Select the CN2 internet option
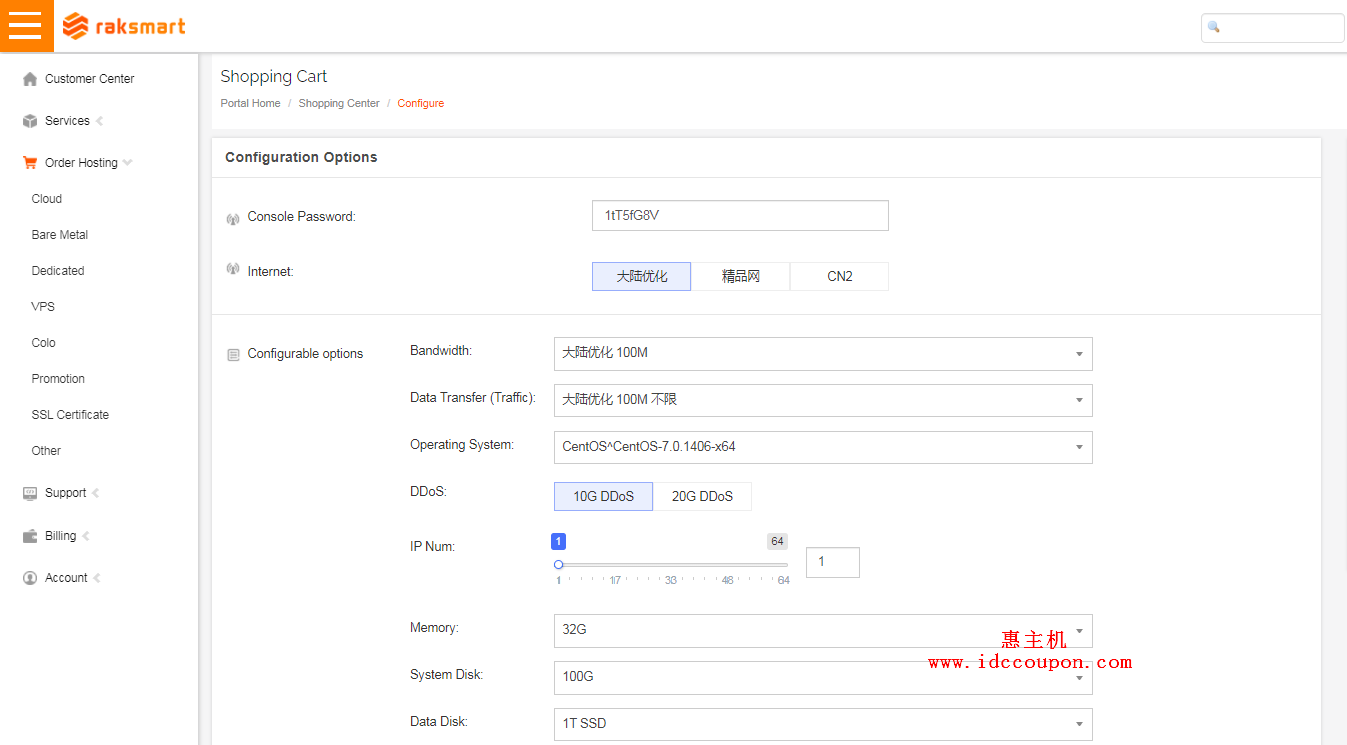The height and width of the screenshot is (745, 1347). pyautogui.click(x=839, y=277)
